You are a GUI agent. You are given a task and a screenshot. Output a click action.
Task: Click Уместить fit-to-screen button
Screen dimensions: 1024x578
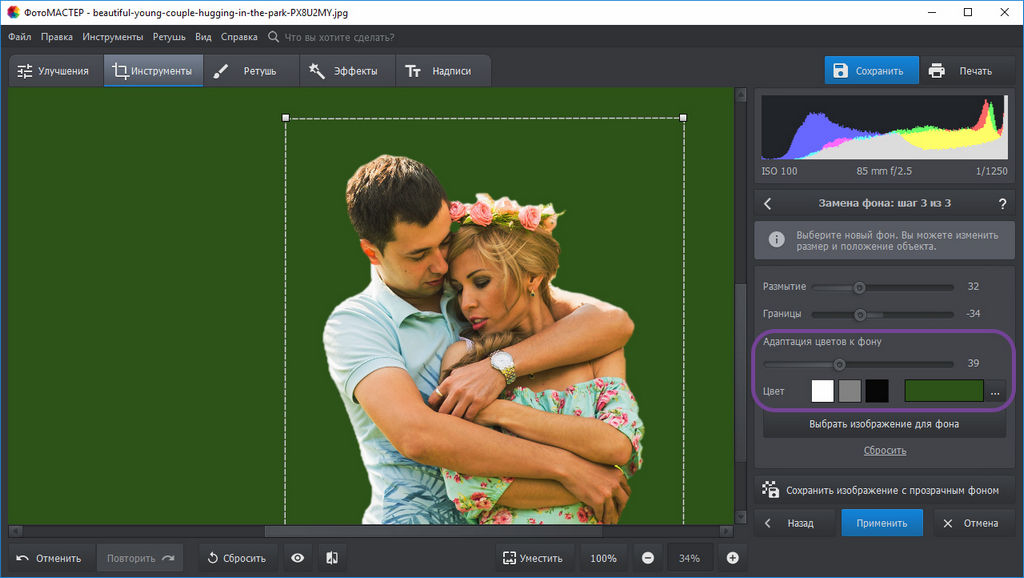coord(533,558)
